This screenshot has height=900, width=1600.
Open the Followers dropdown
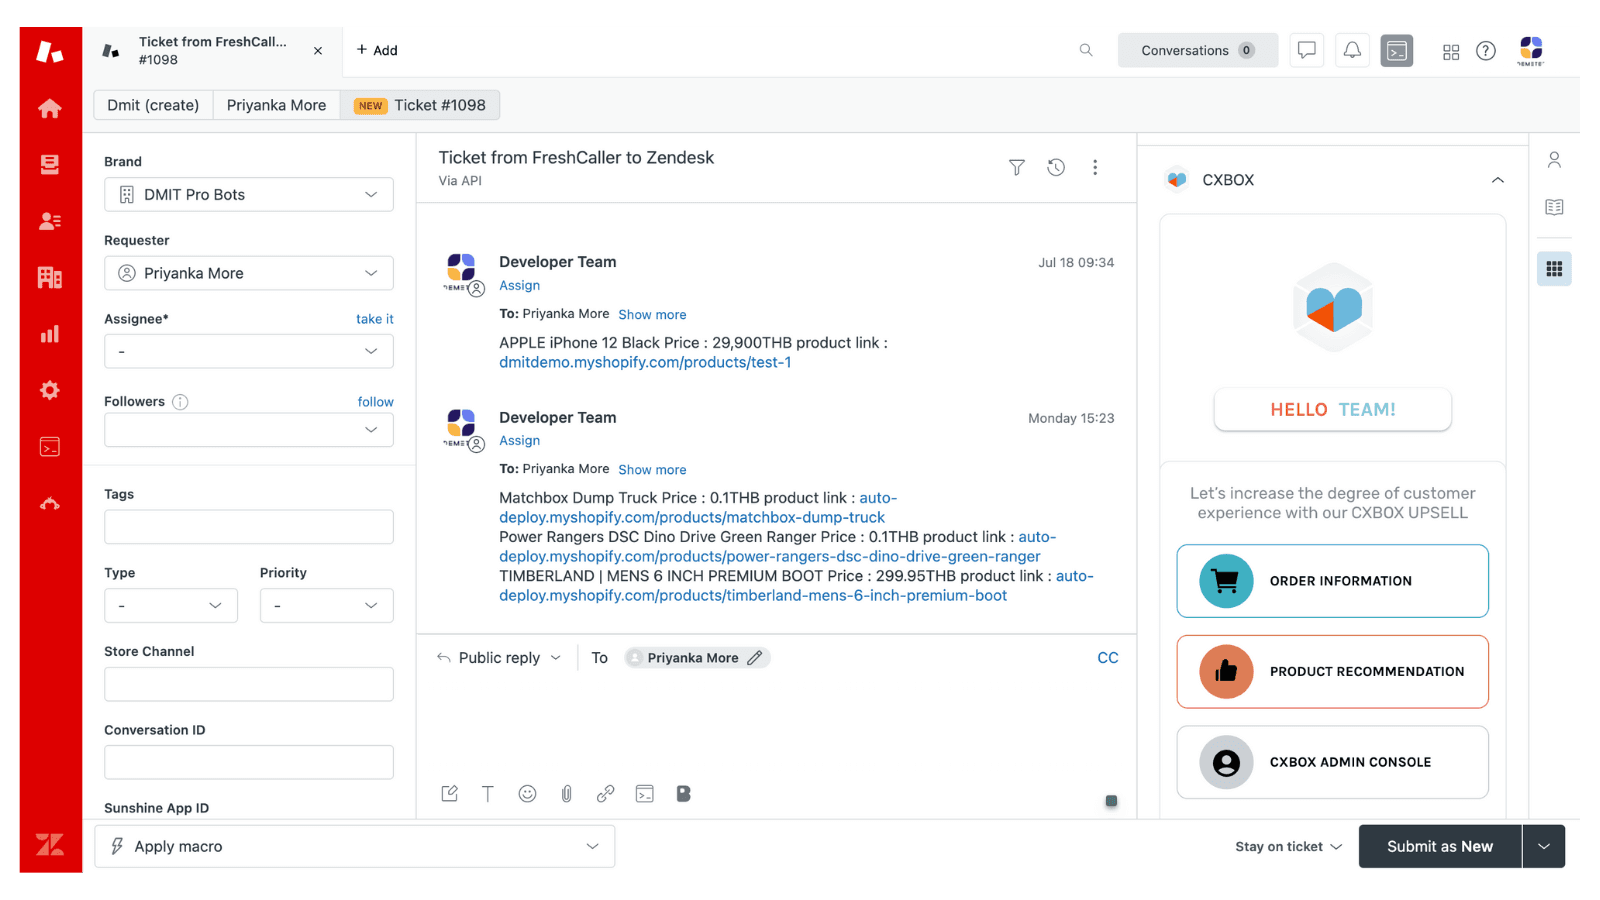tap(249, 430)
